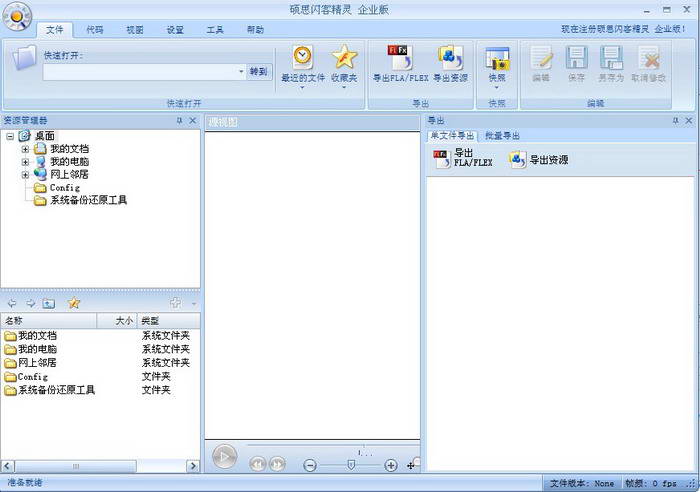
Task: Click the zoom slider handle in preview panel
Action: pyautogui.click(x=350, y=464)
